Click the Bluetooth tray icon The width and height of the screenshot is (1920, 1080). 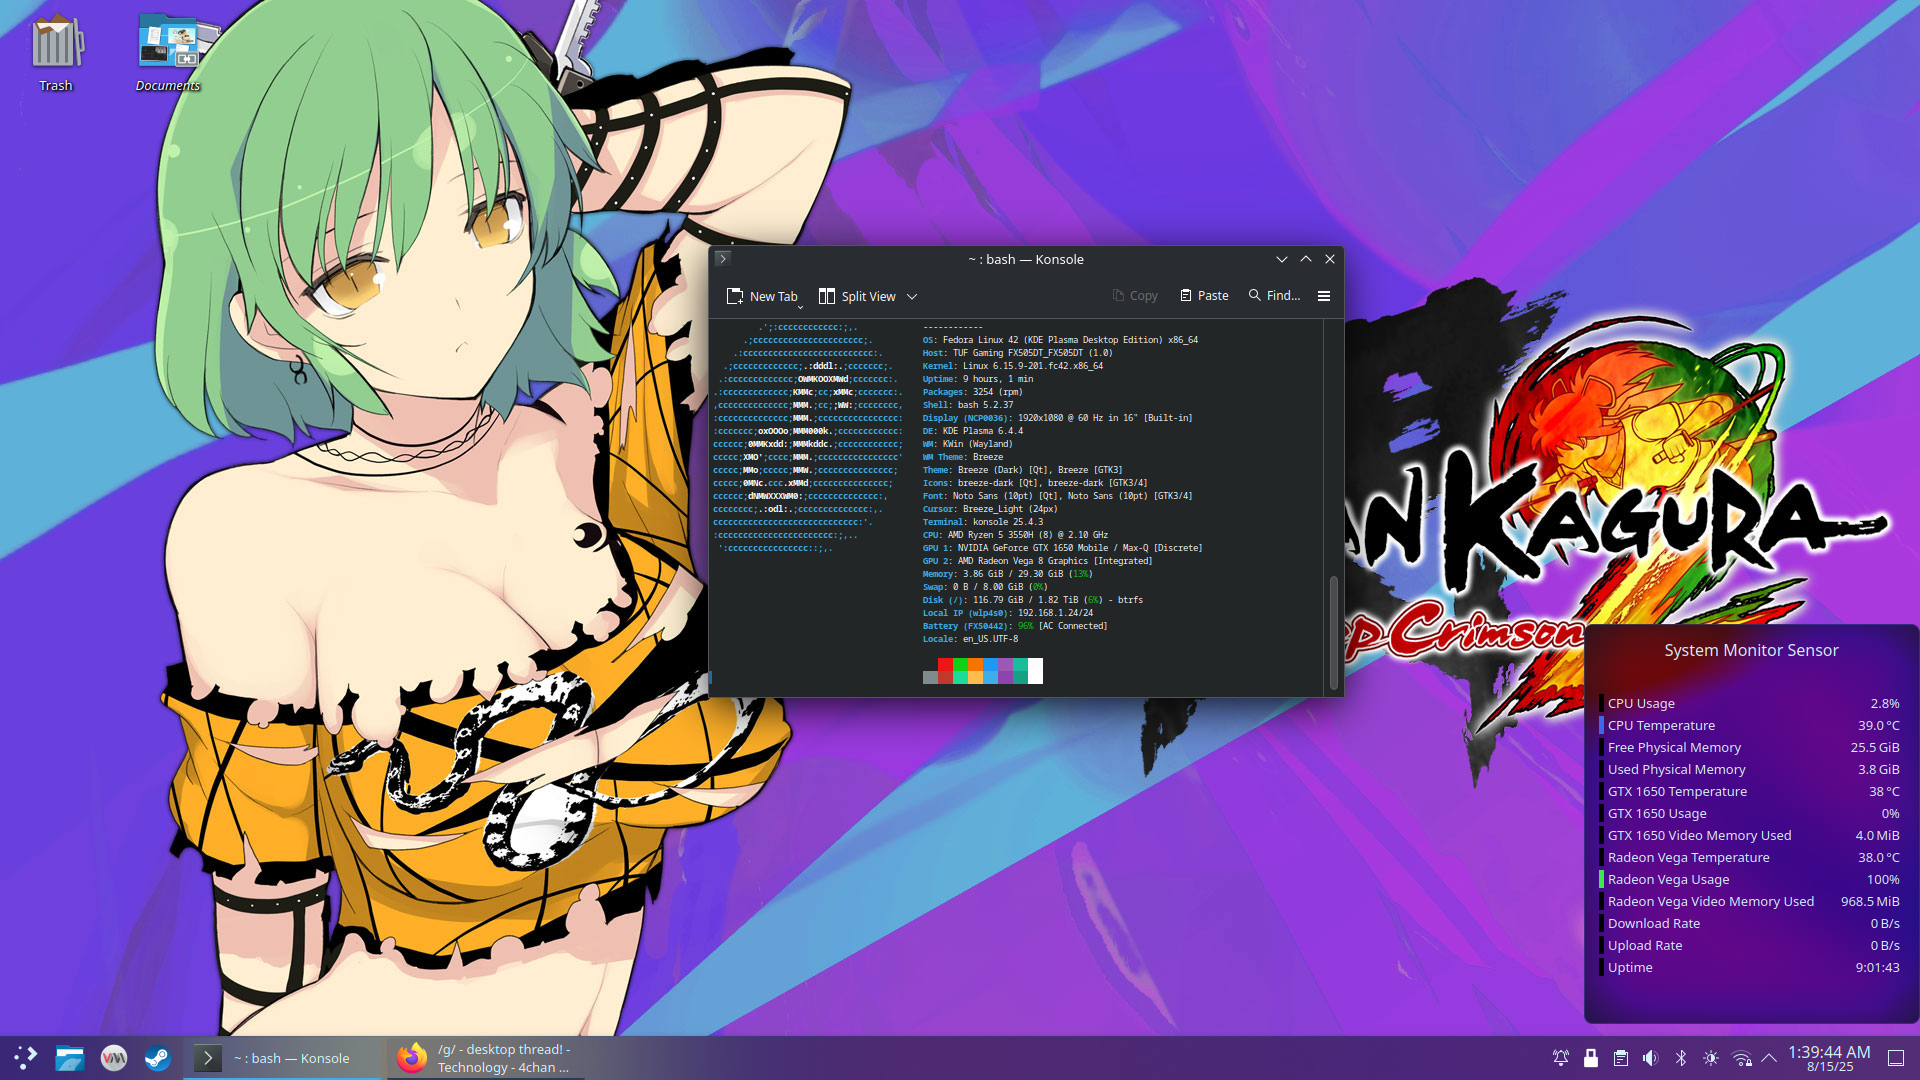tap(1681, 1058)
